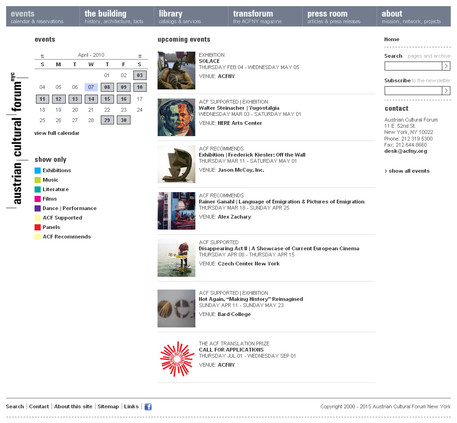Open the Facebook icon in footer
Image resolution: width=457 pixels, height=423 pixels.
click(x=148, y=407)
